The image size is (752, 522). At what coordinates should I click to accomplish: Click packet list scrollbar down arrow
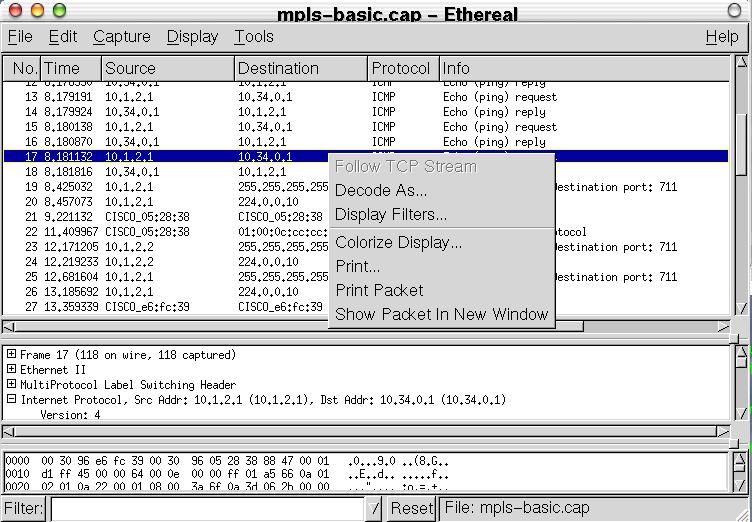pyautogui.click(x=741, y=308)
